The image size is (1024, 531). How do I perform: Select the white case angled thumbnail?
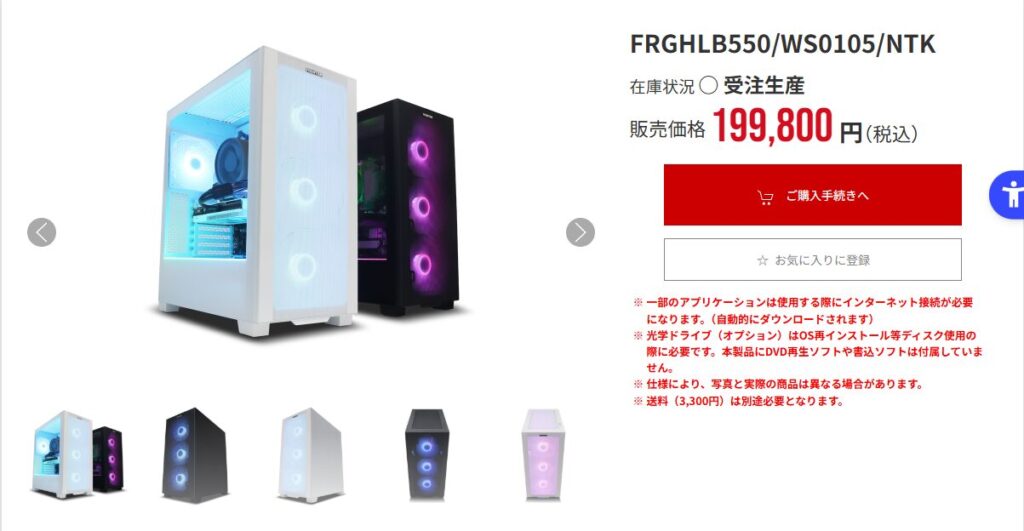(311, 455)
